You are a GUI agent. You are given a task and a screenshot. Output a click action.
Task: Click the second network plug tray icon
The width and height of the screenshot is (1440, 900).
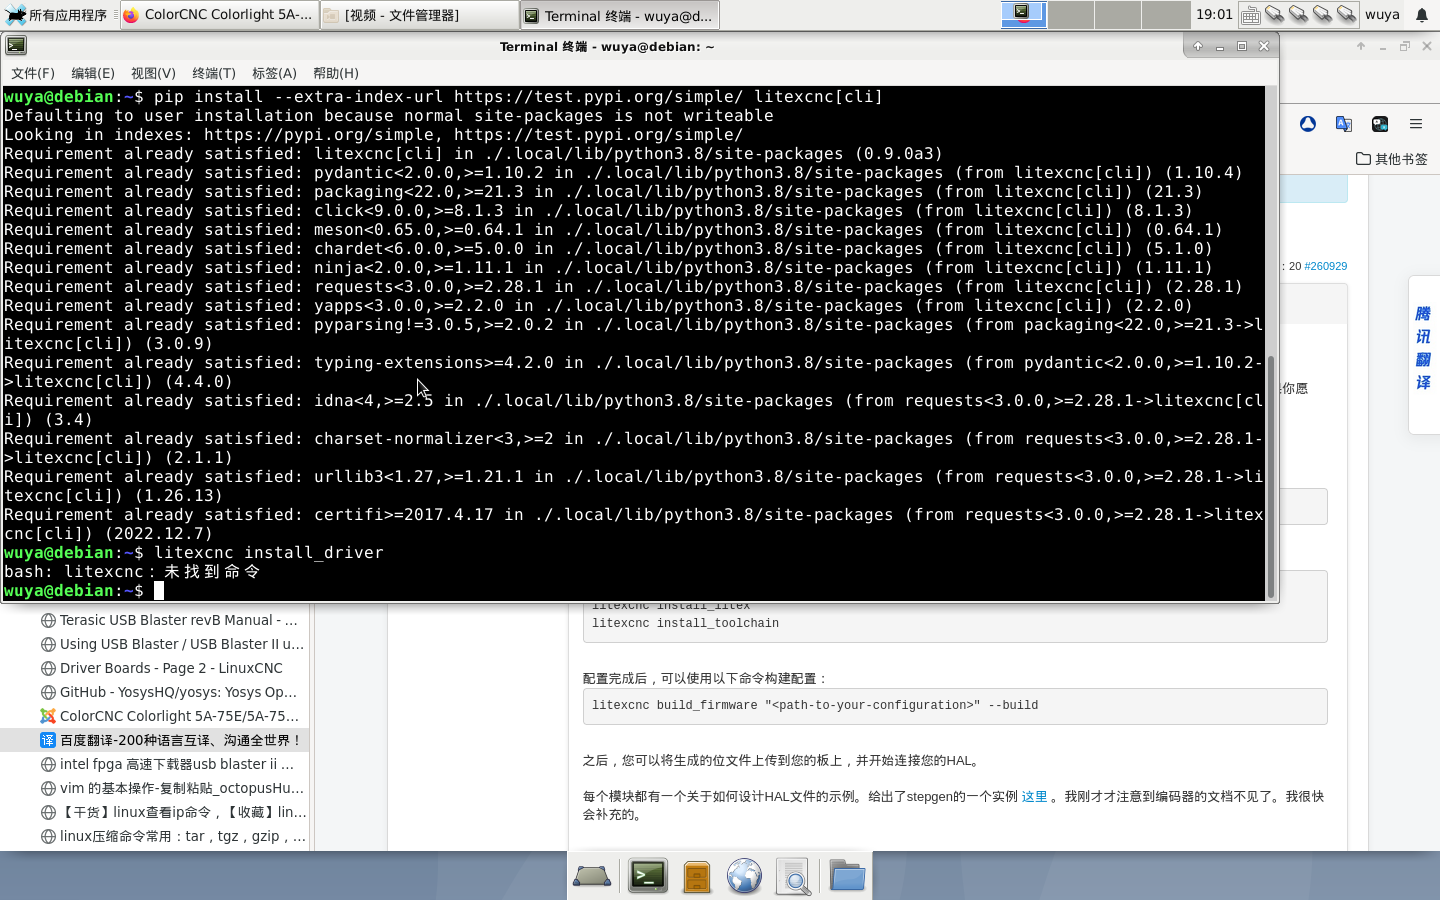pos(1298,14)
